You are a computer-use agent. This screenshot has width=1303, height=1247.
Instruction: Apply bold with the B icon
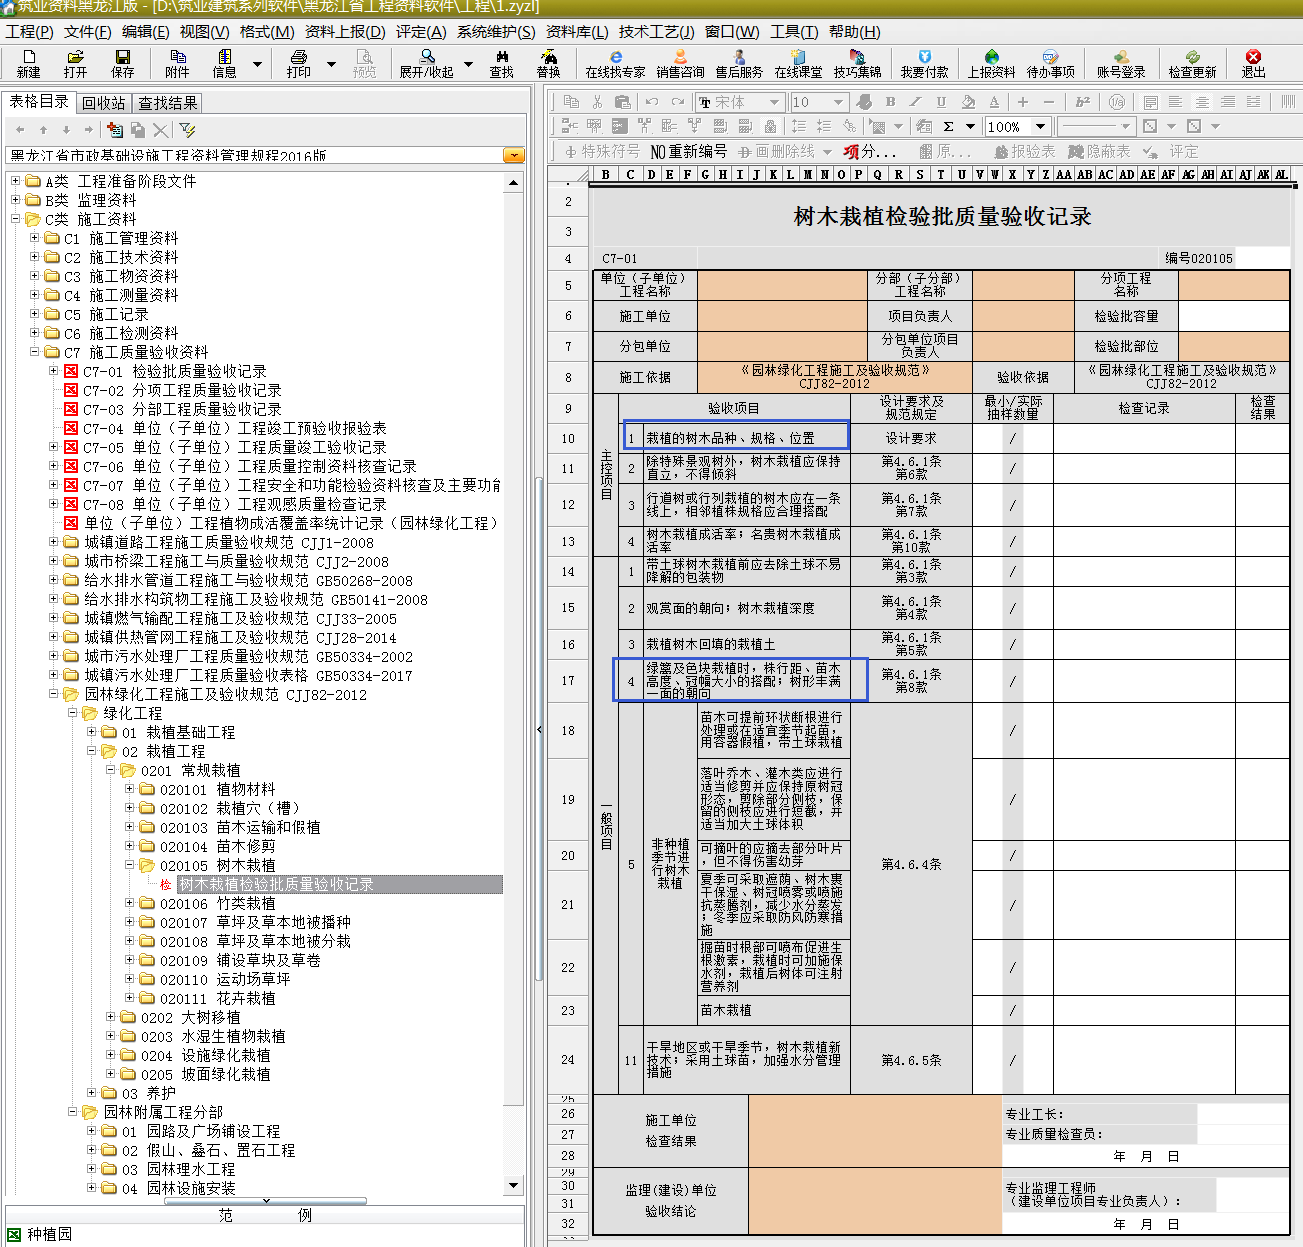(x=890, y=102)
